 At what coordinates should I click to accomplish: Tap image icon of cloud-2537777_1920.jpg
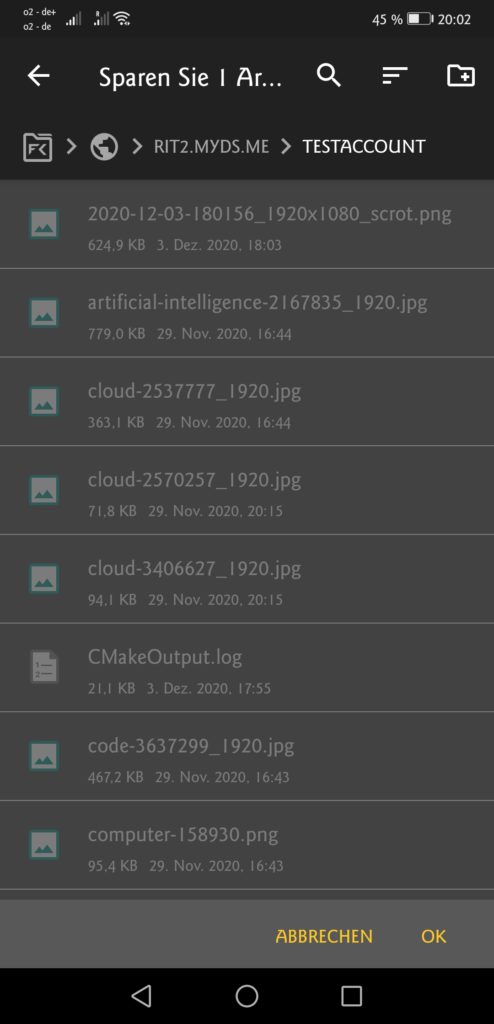(44, 401)
